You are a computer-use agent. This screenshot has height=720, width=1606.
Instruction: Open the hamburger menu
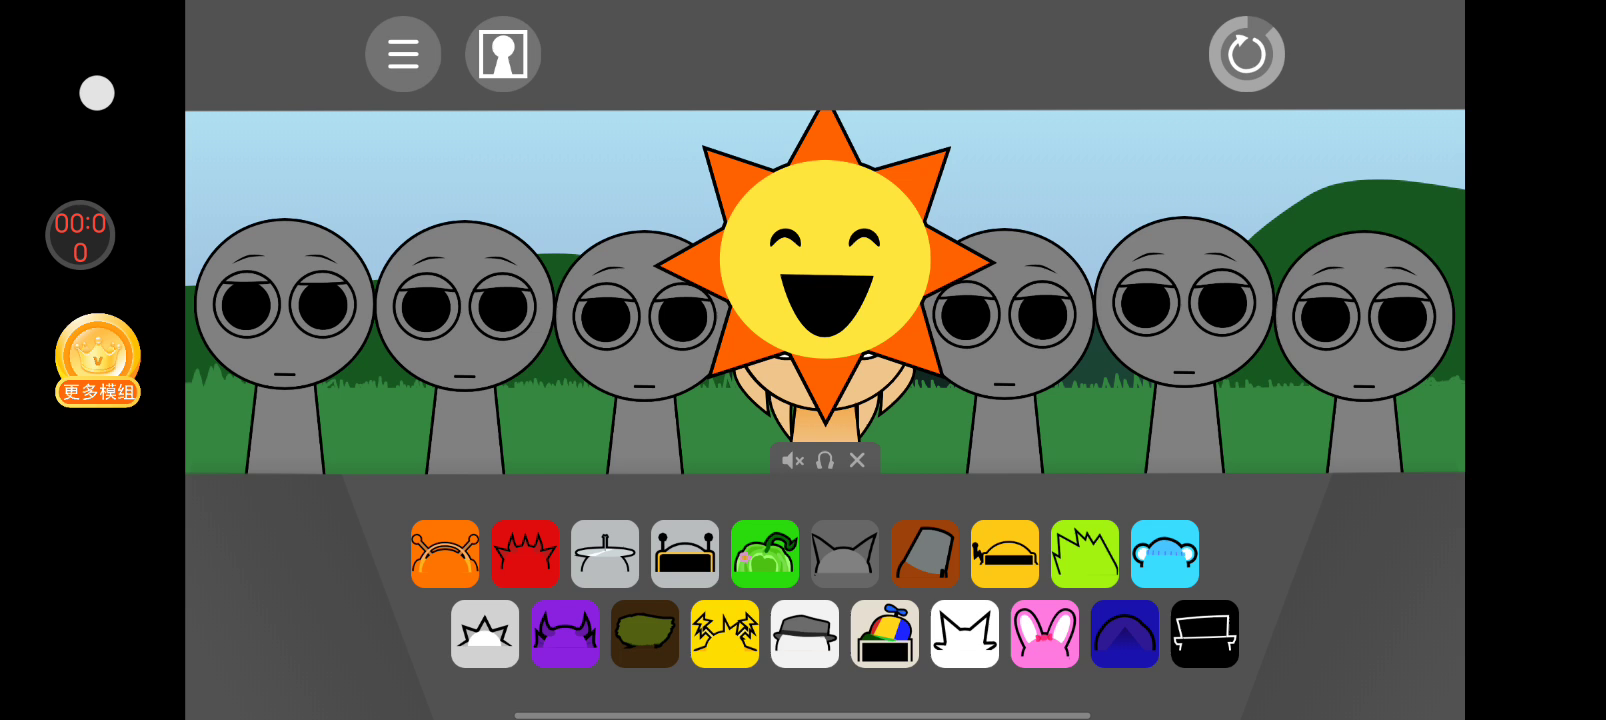click(x=403, y=54)
